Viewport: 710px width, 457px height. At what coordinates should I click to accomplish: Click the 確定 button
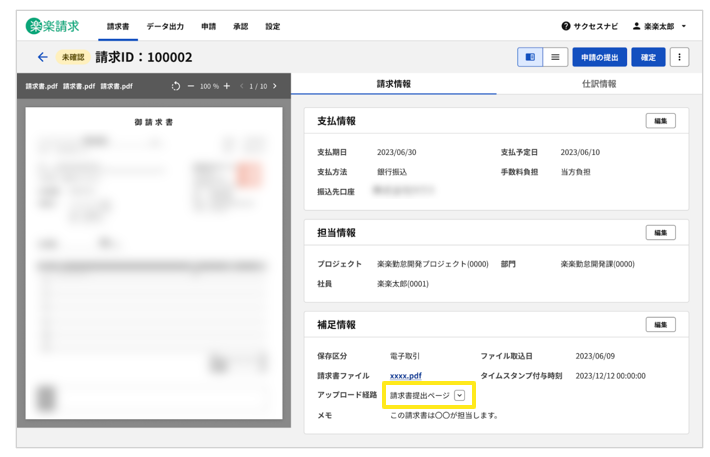tap(648, 58)
